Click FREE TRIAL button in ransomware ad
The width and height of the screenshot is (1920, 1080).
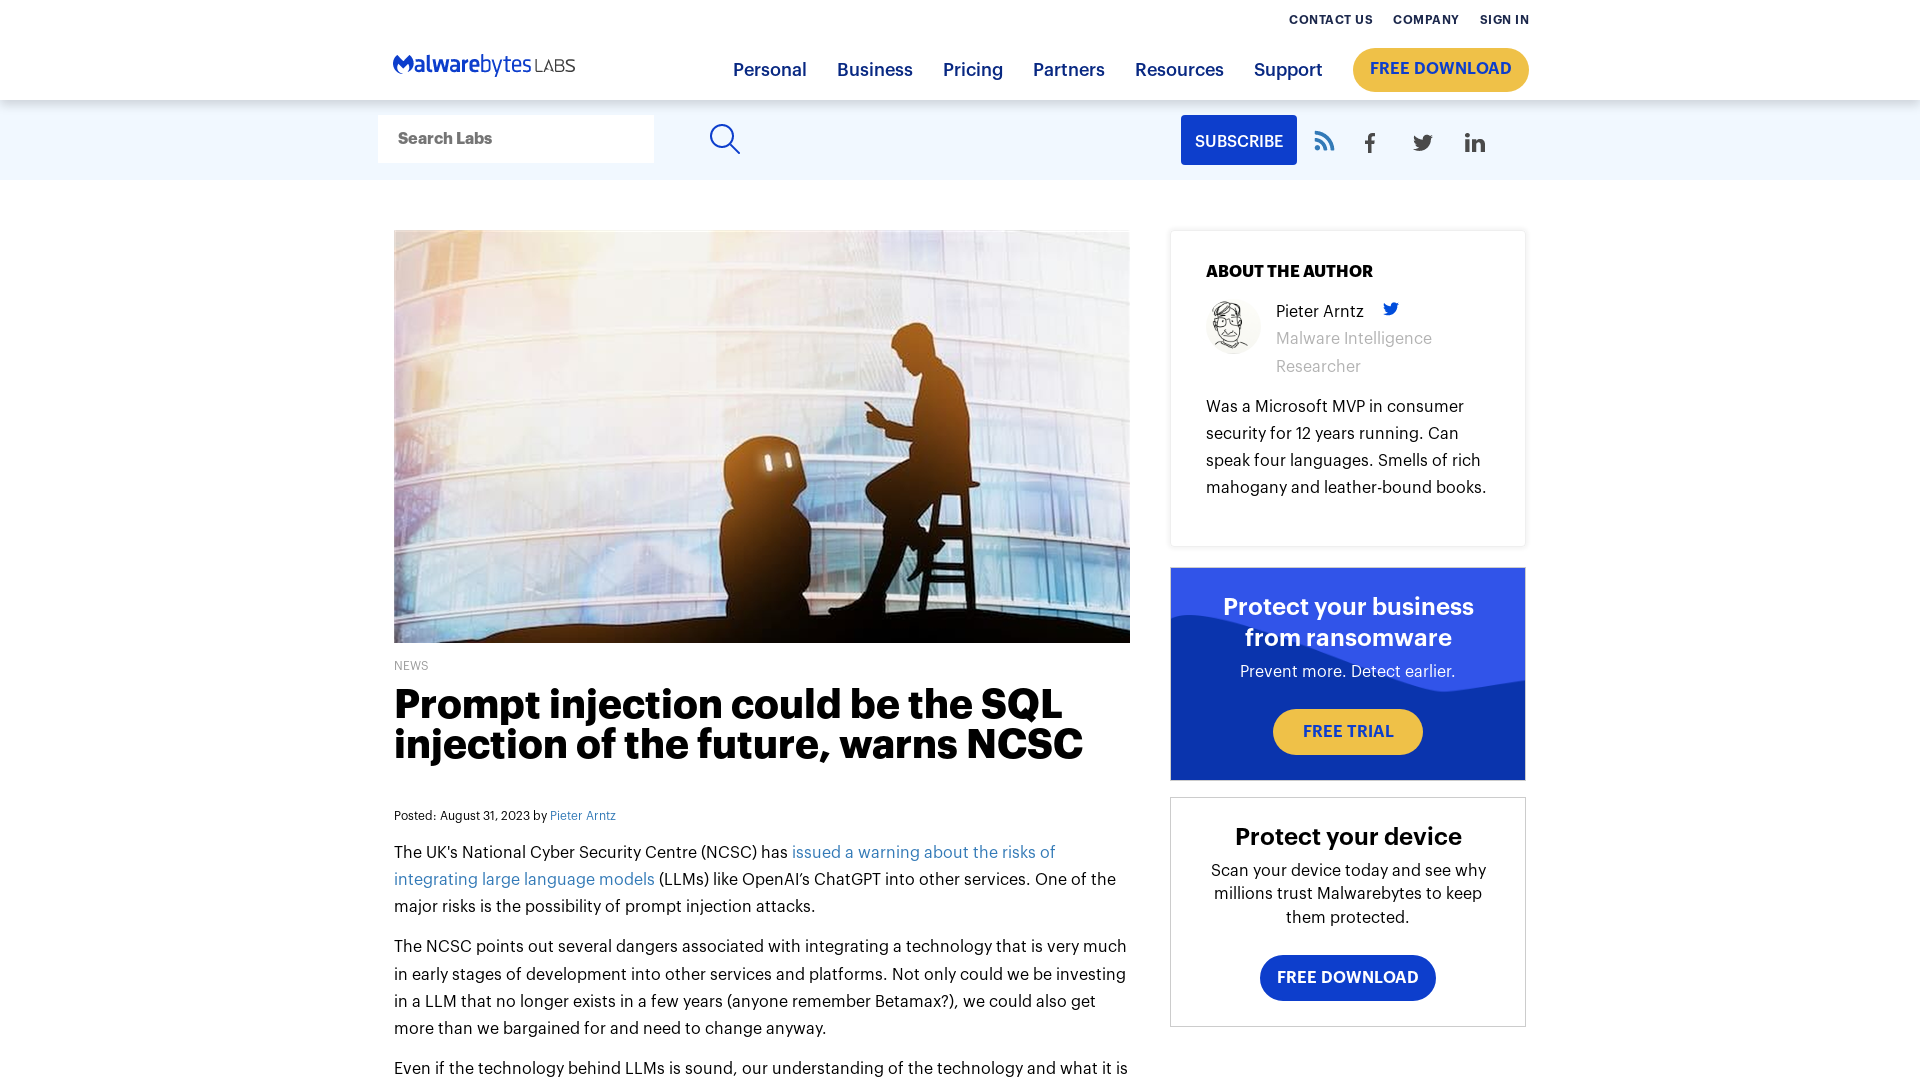pyautogui.click(x=1348, y=732)
